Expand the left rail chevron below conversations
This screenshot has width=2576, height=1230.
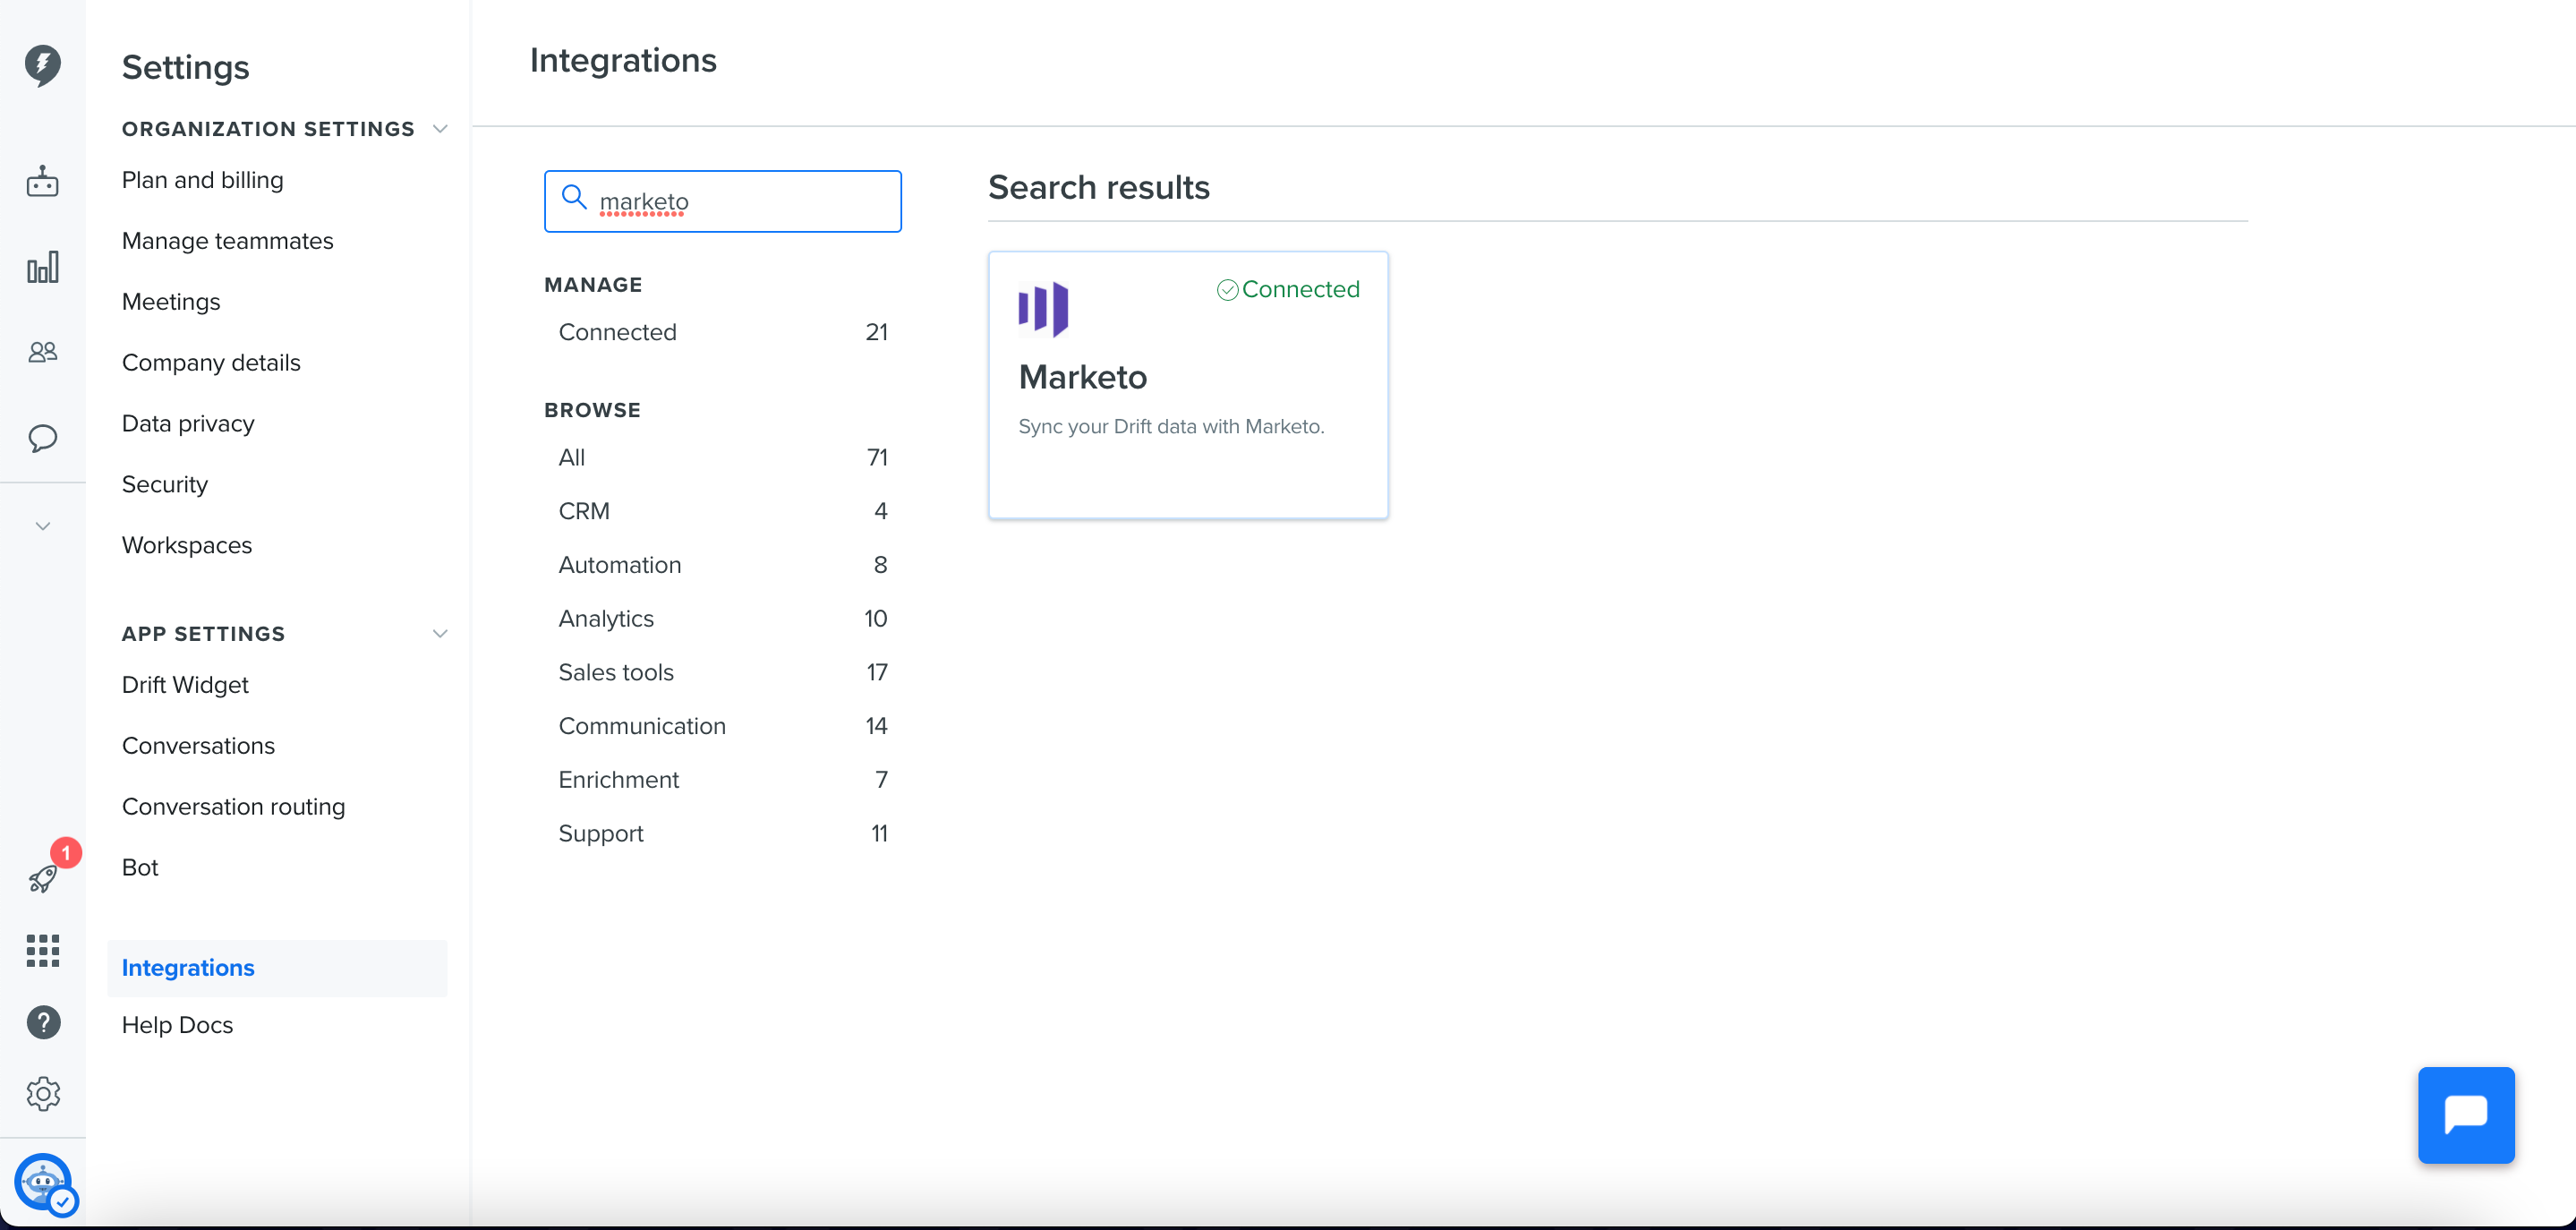pos(42,526)
